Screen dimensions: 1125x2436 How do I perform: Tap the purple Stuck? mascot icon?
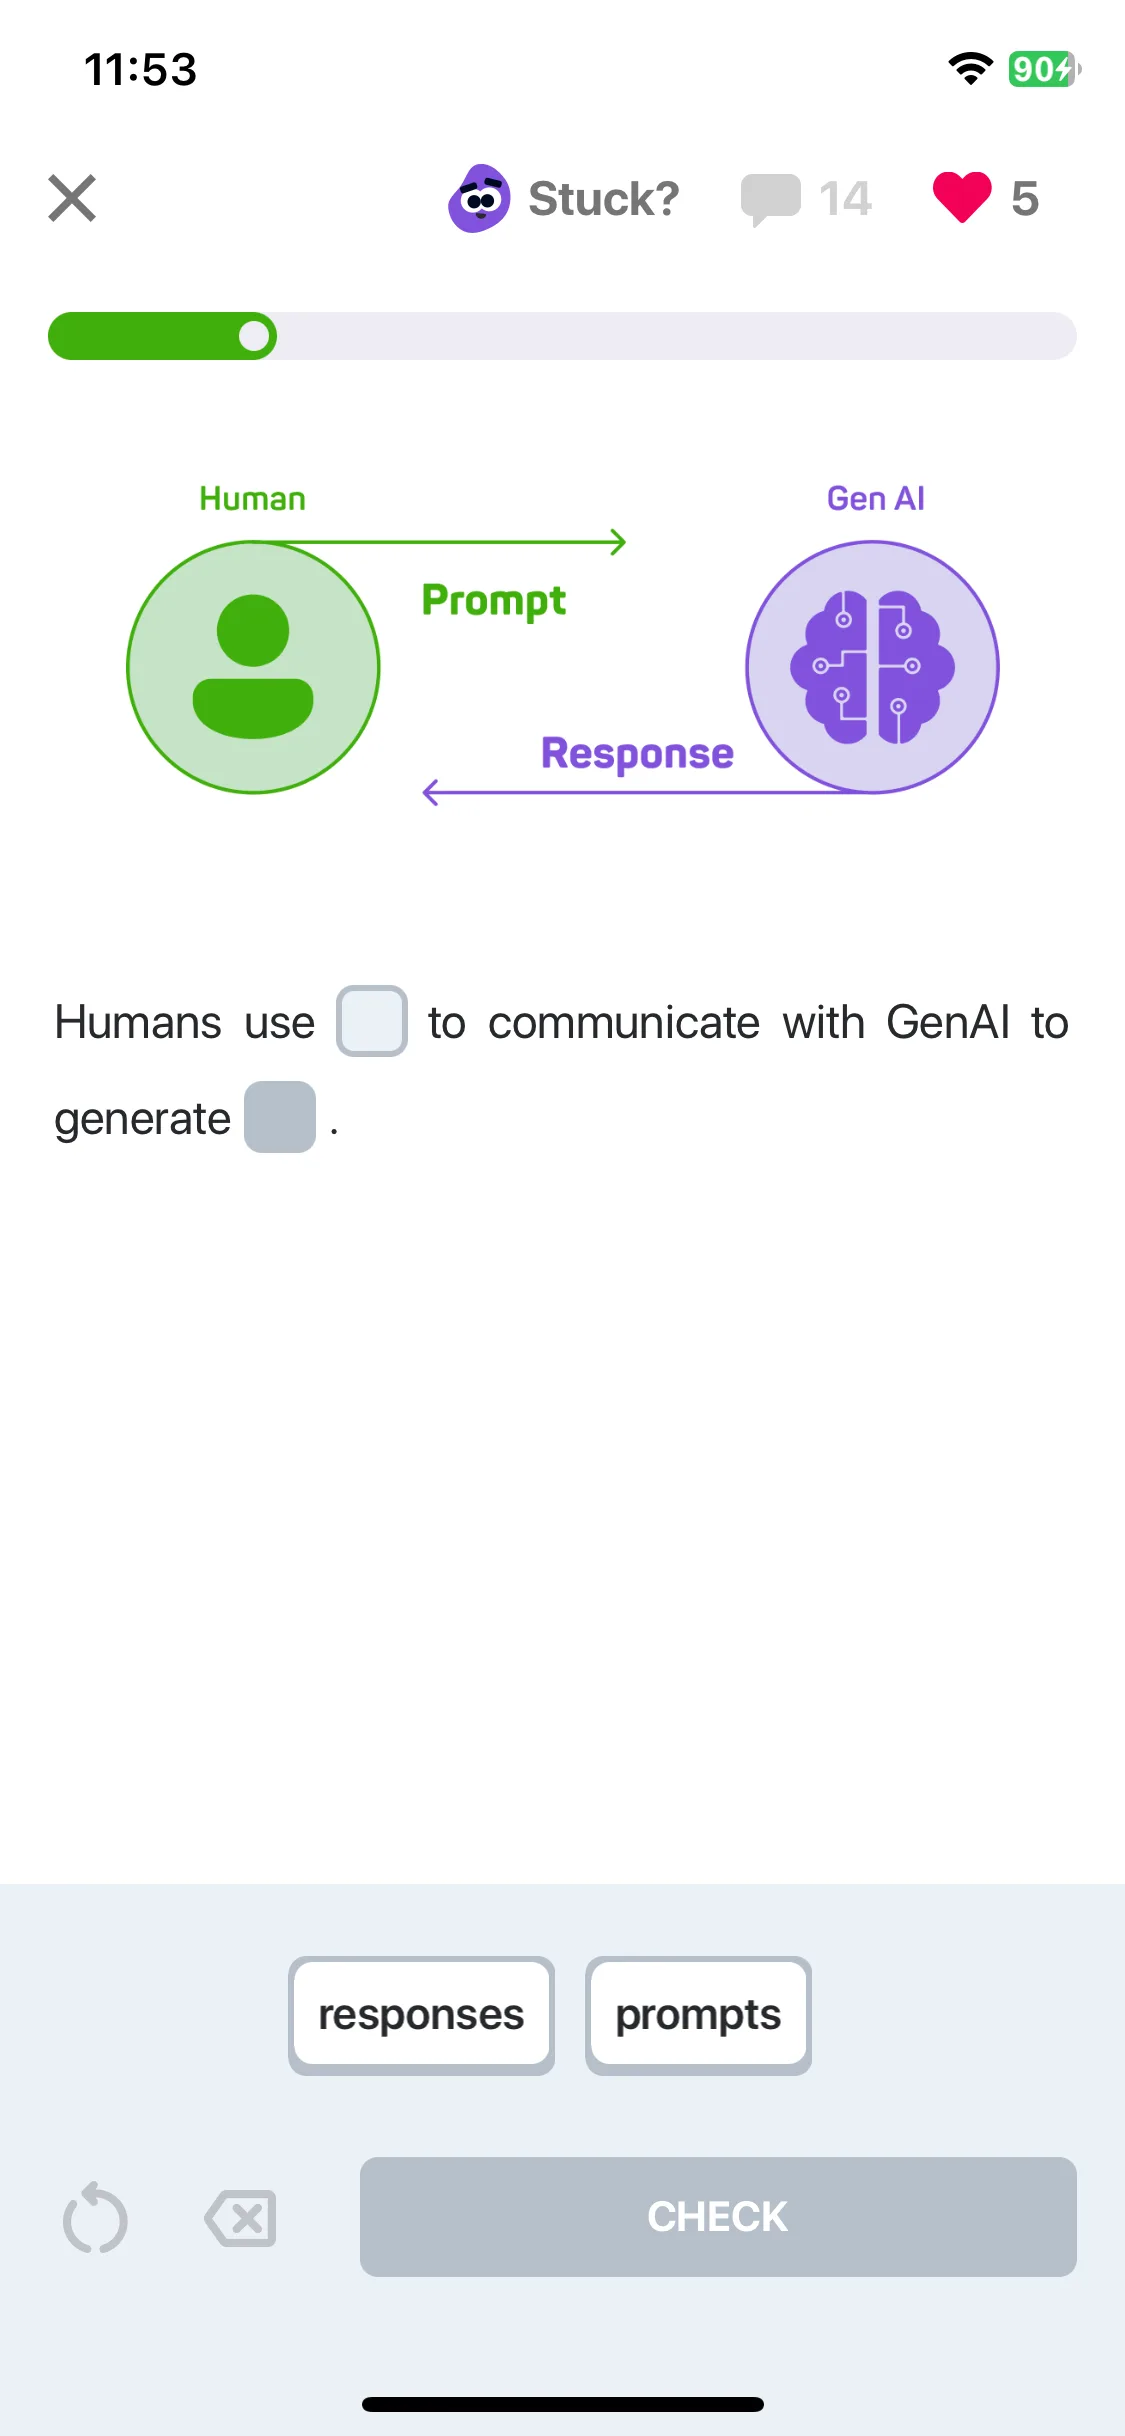tap(479, 198)
